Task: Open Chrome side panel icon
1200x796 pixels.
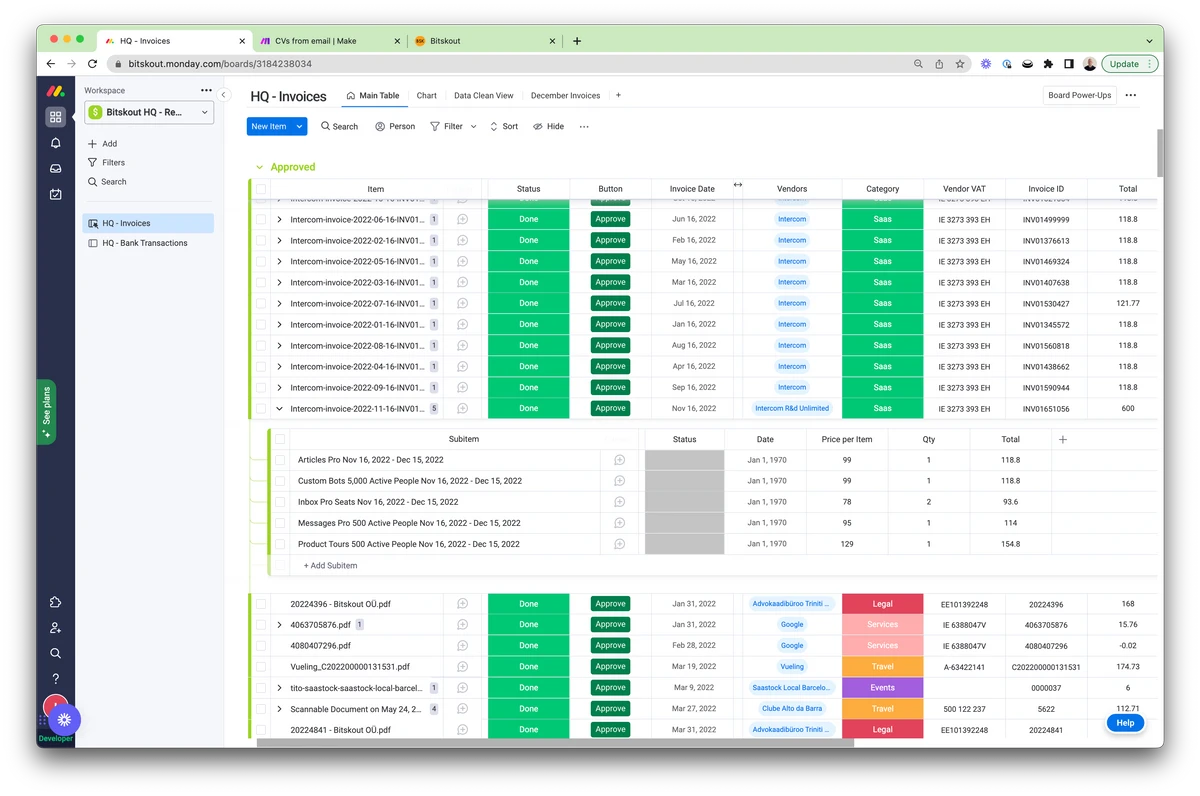Action: pyautogui.click(x=1069, y=64)
